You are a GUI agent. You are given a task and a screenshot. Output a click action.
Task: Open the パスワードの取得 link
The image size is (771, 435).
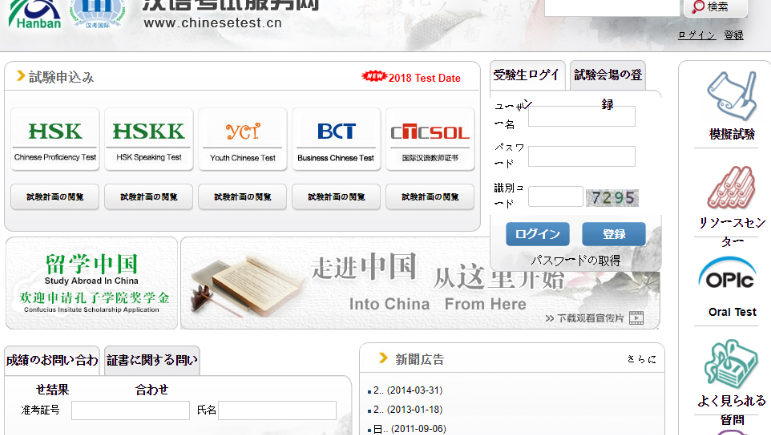coord(575,261)
